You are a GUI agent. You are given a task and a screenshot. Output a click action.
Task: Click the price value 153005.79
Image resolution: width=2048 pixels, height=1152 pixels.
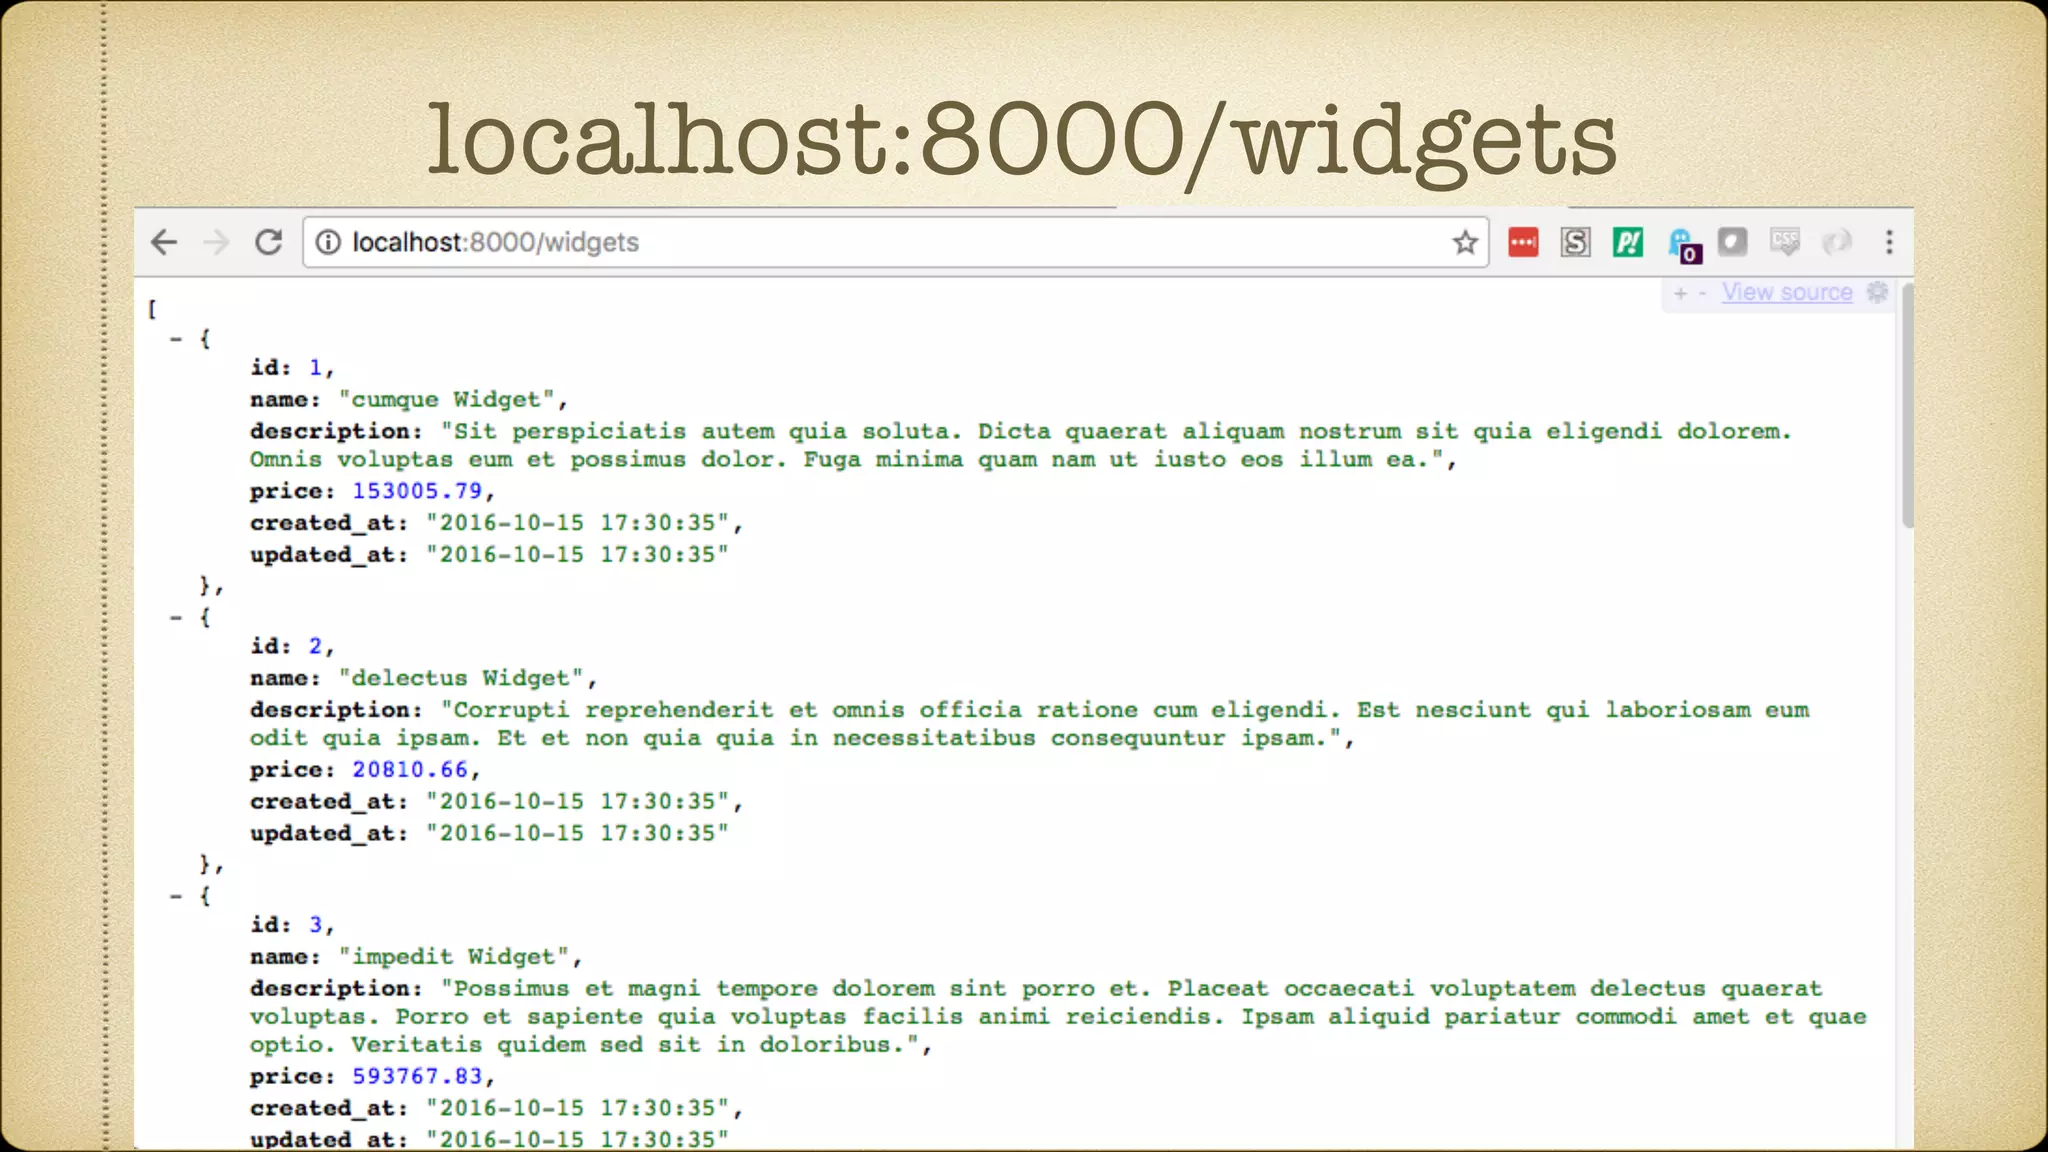point(417,491)
